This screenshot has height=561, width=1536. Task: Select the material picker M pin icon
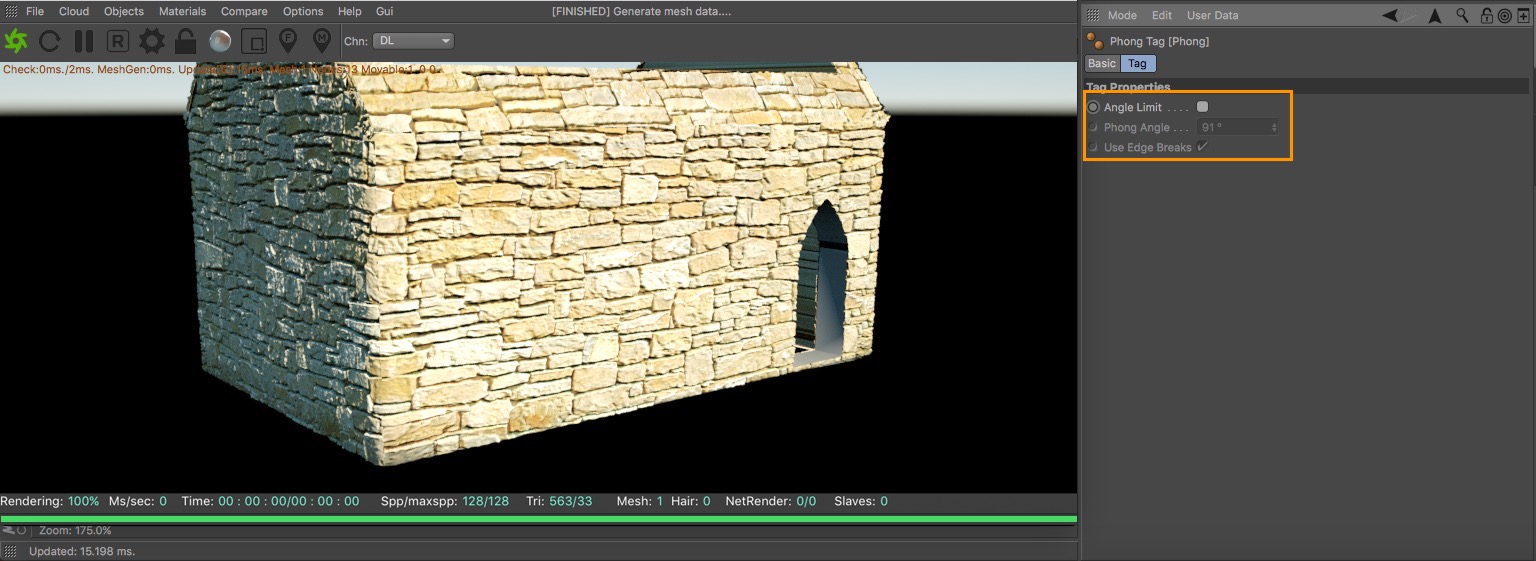pyautogui.click(x=322, y=41)
